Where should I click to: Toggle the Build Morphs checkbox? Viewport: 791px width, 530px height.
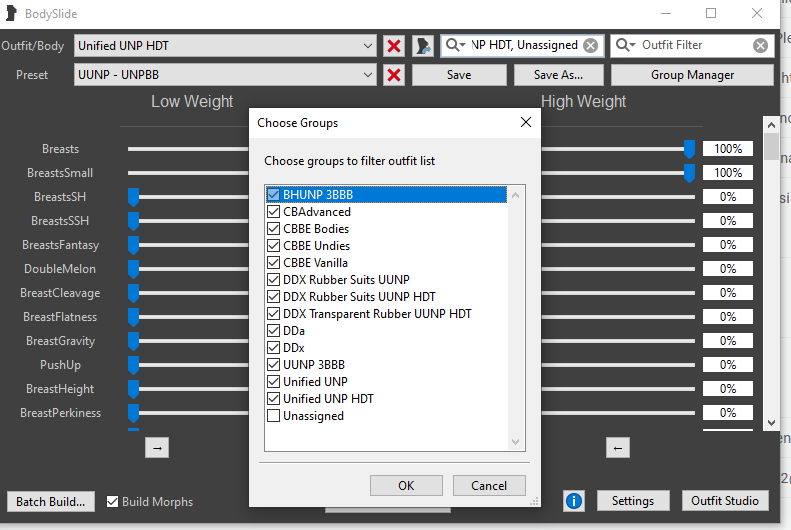pyautogui.click(x=112, y=502)
